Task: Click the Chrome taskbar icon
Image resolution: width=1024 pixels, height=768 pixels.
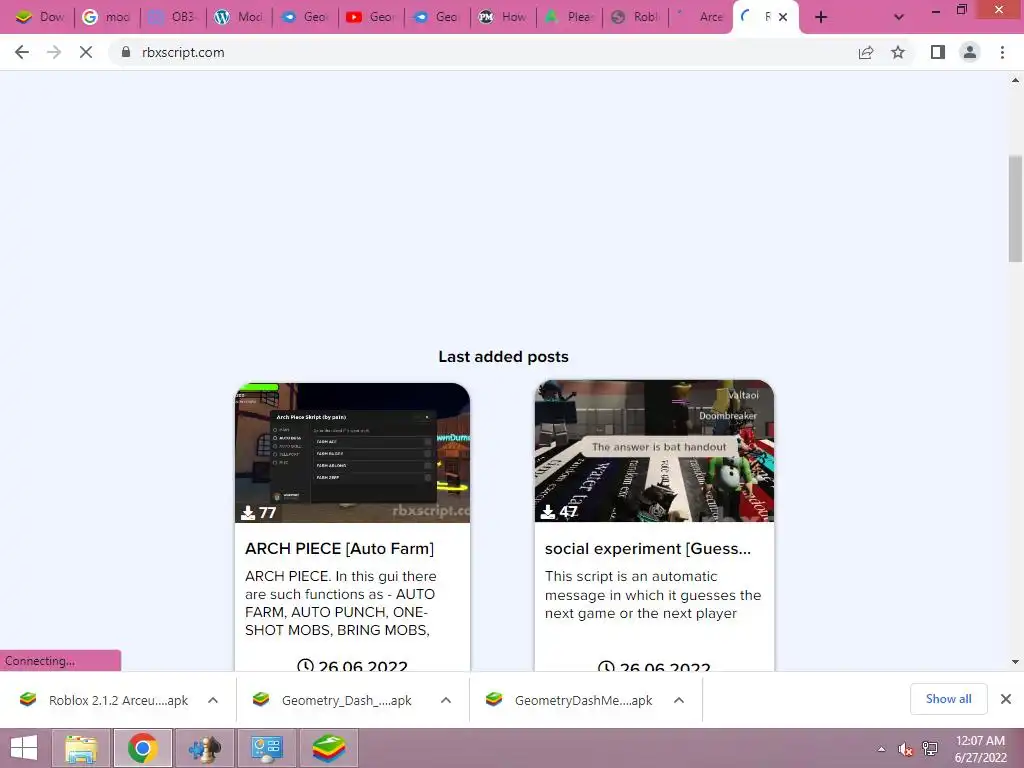Action: coord(143,748)
